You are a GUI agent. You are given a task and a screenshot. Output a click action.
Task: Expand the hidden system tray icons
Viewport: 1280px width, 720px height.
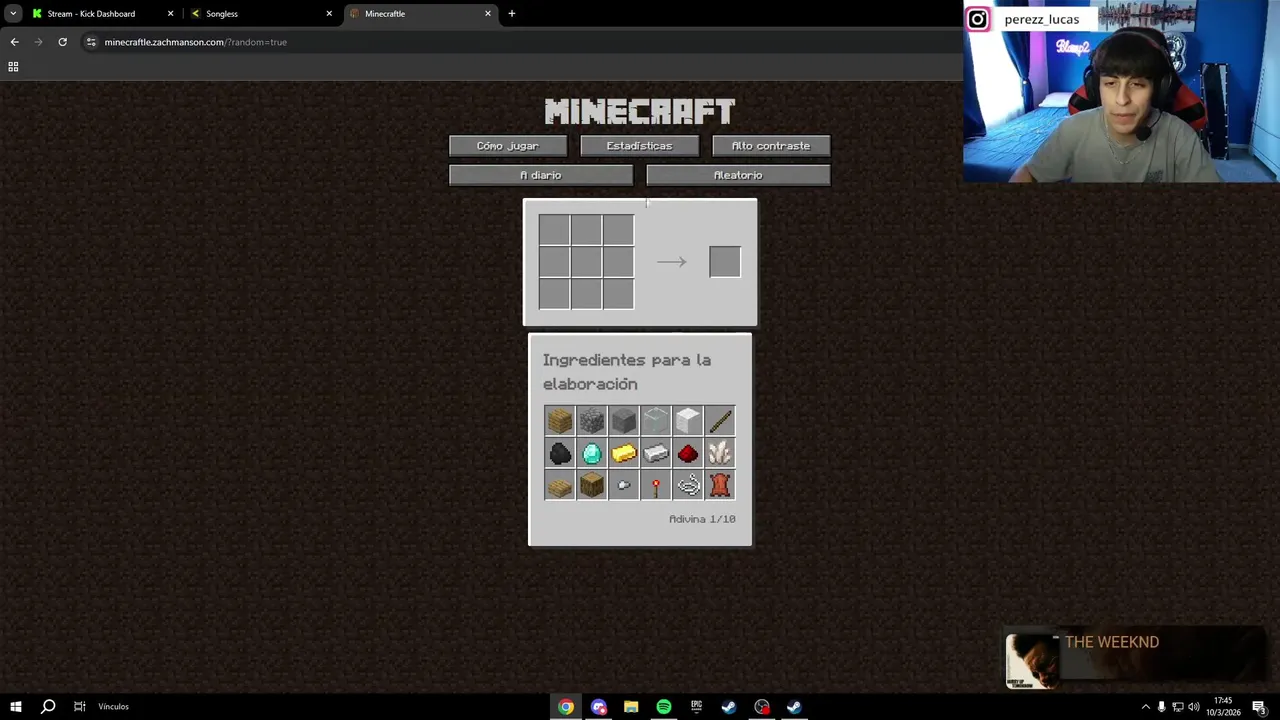(1145, 706)
